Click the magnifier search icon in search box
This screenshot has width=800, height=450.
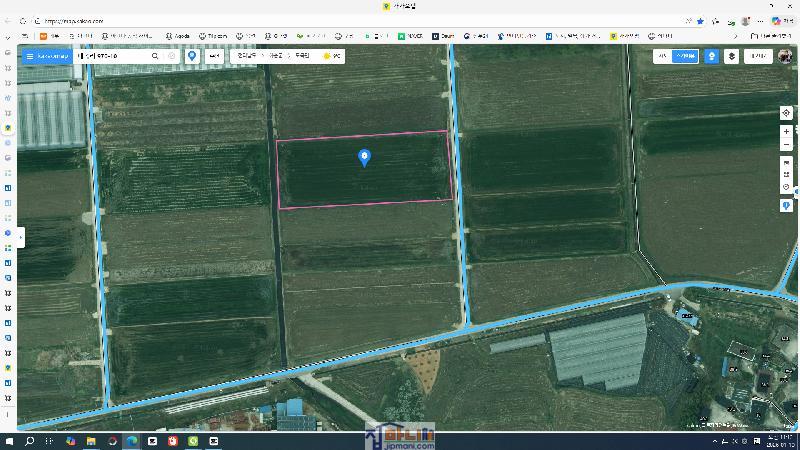click(x=155, y=56)
